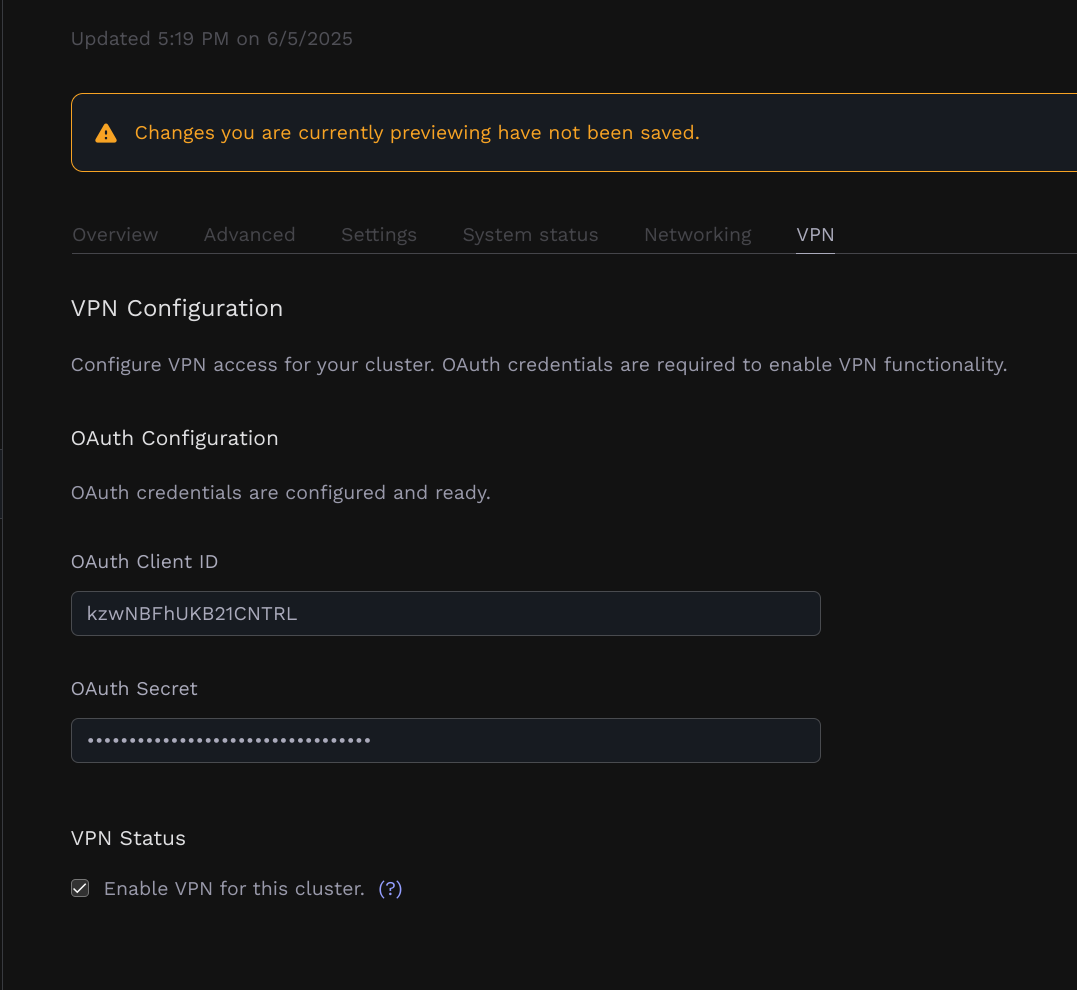Click the VPN Status heading
Viewport: 1077px width, 990px height.
coord(128,838)
